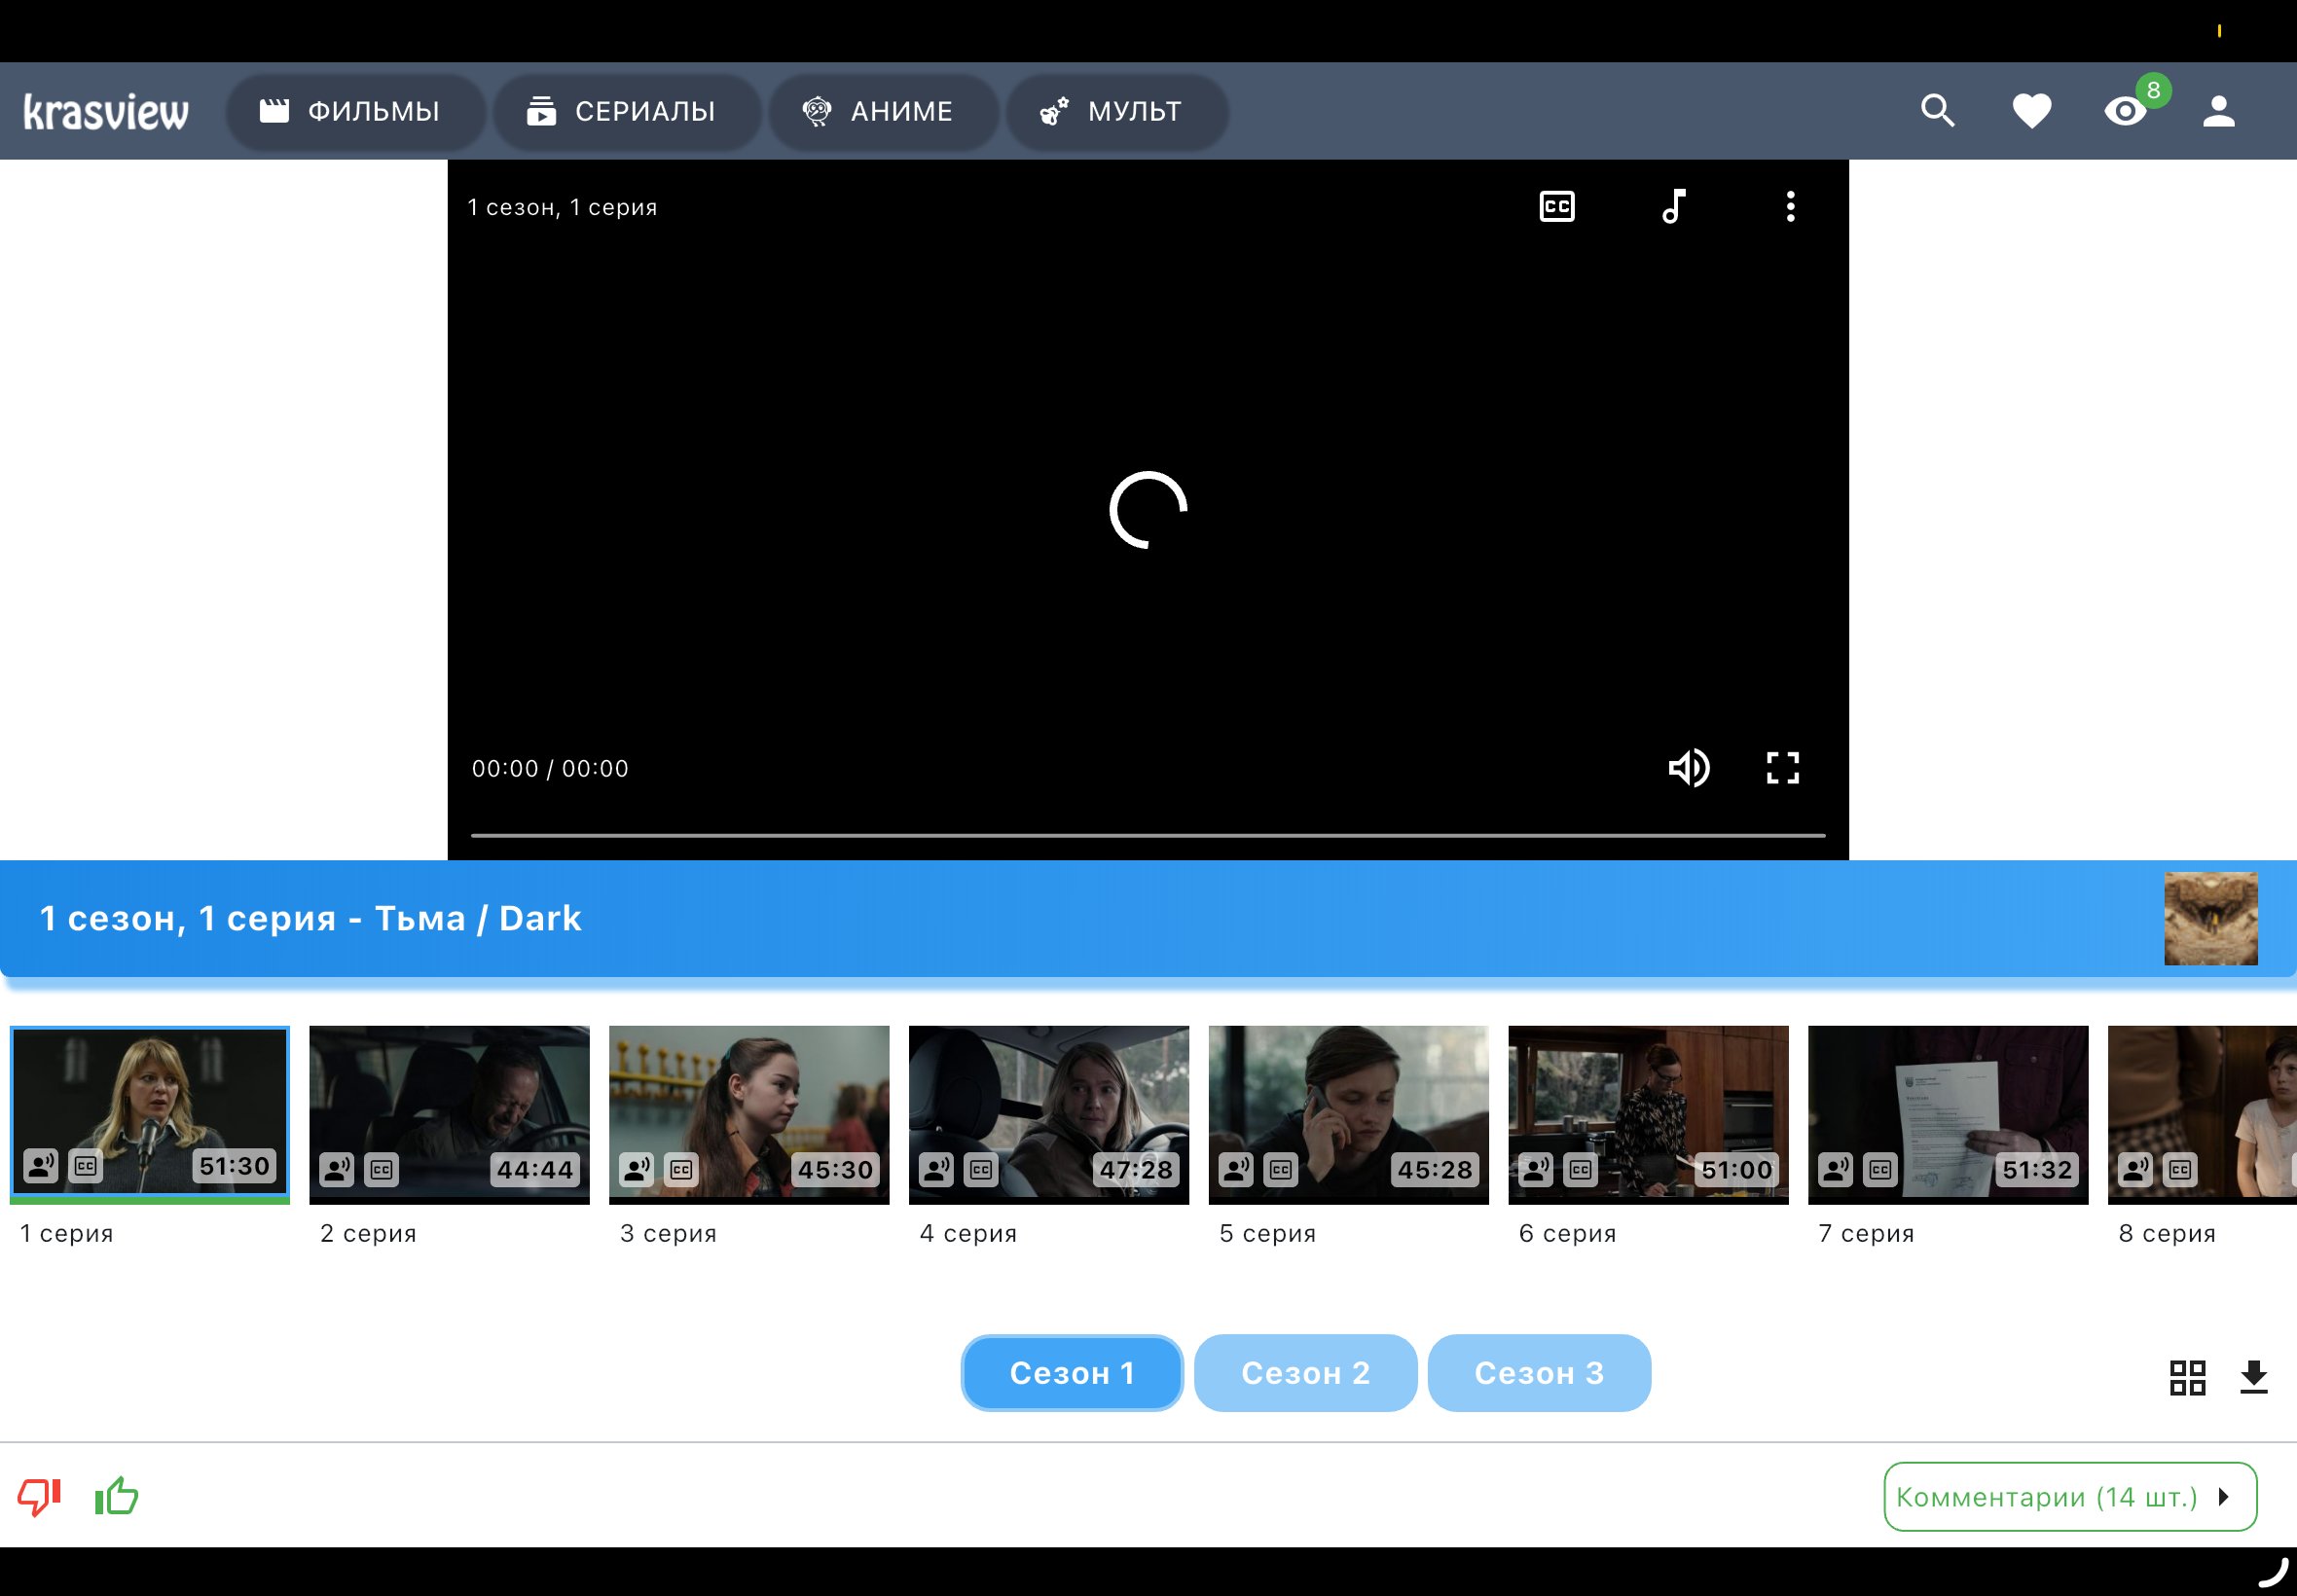Open the АНИМЕ menu

coord(880,111)
